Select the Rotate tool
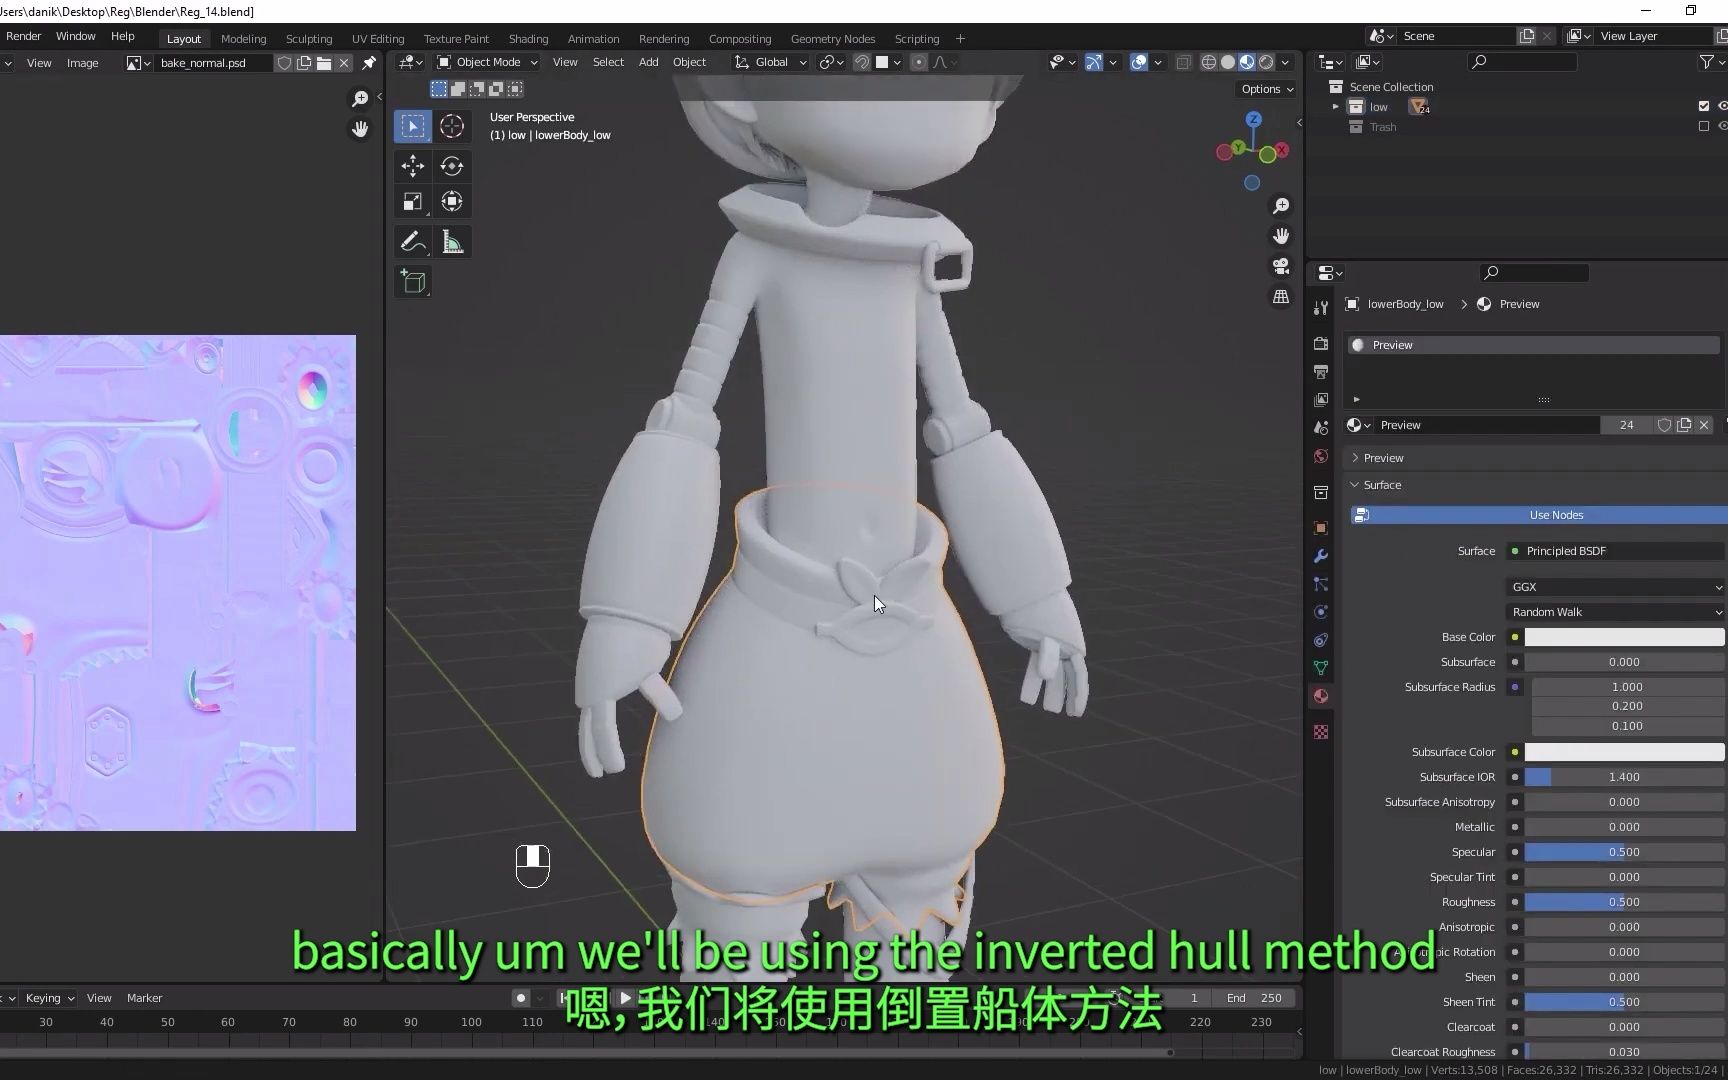1728x1080 pixels. [x=452, y=167]
